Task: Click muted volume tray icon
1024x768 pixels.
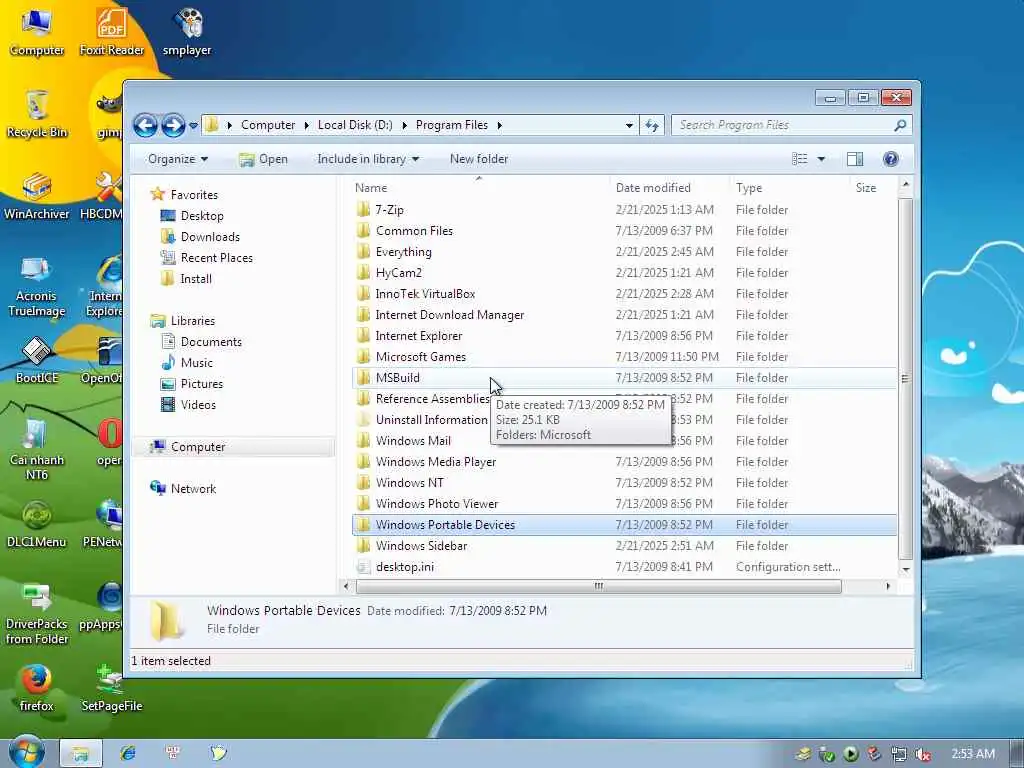Action: pos(923,754)
